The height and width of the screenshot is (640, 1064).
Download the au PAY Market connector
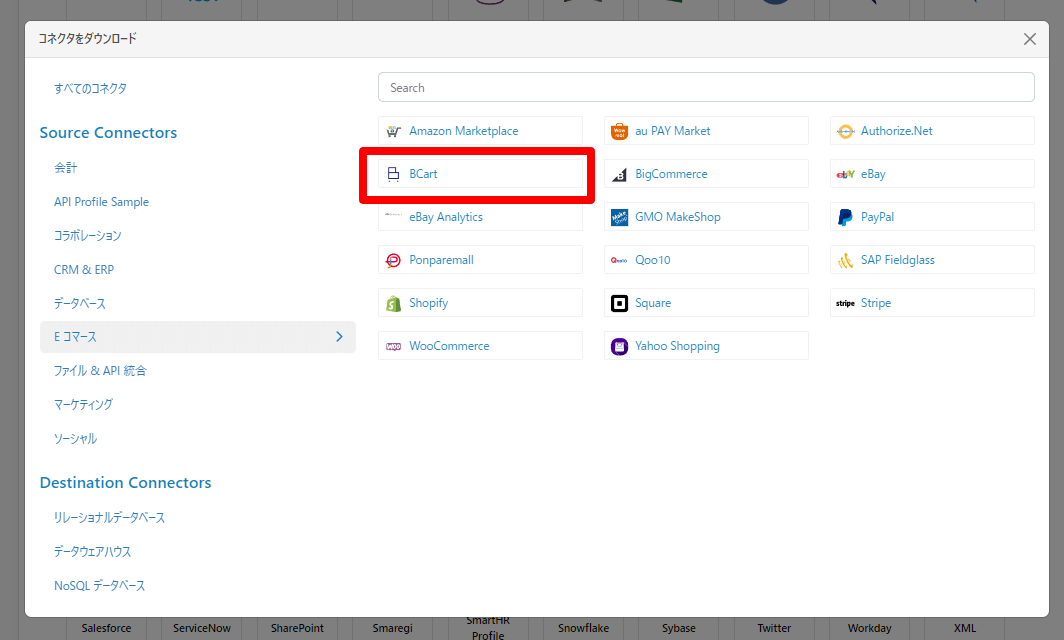point(706,131)
